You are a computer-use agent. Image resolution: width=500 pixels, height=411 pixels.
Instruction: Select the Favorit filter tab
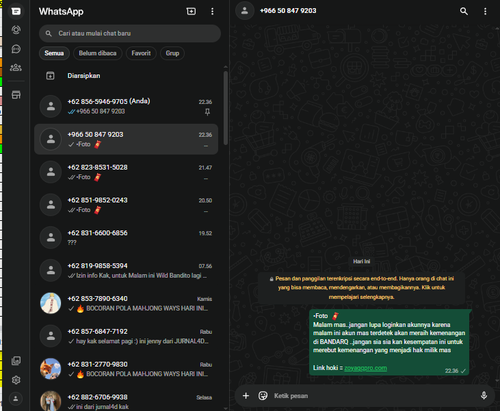(x=141, y=53)
